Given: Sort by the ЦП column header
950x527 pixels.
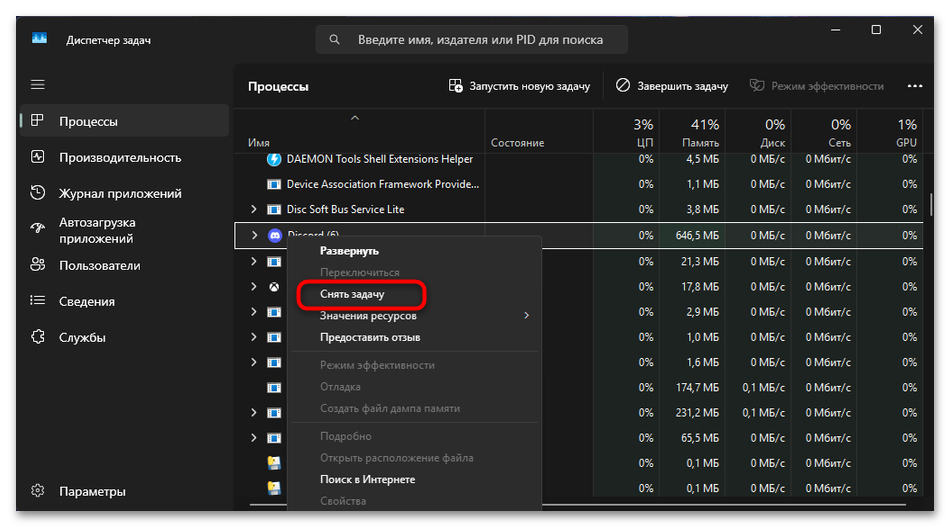Looking at the screenshot, I should 626,131.
